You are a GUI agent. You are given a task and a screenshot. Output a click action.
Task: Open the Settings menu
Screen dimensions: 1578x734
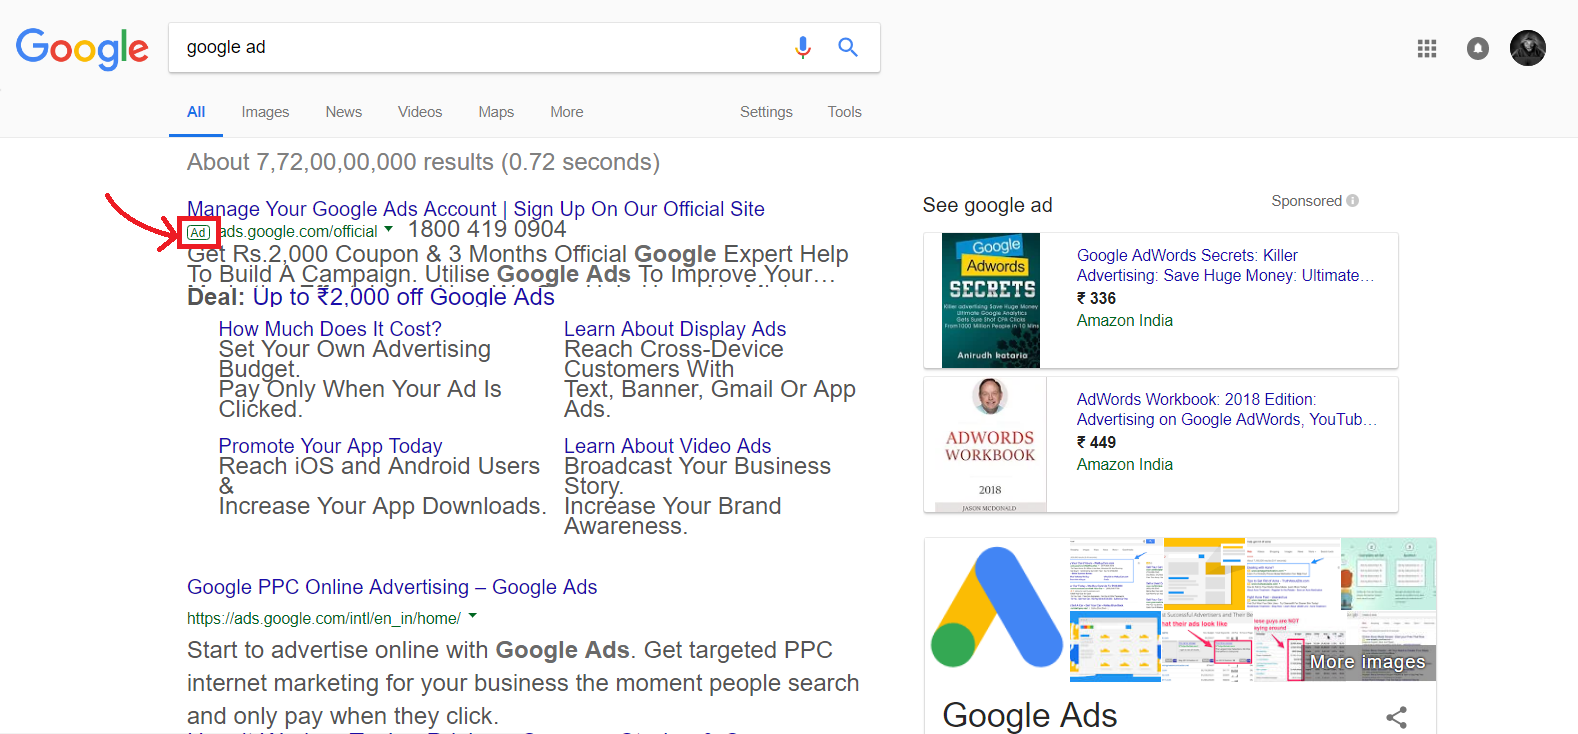tap(766, 112)
